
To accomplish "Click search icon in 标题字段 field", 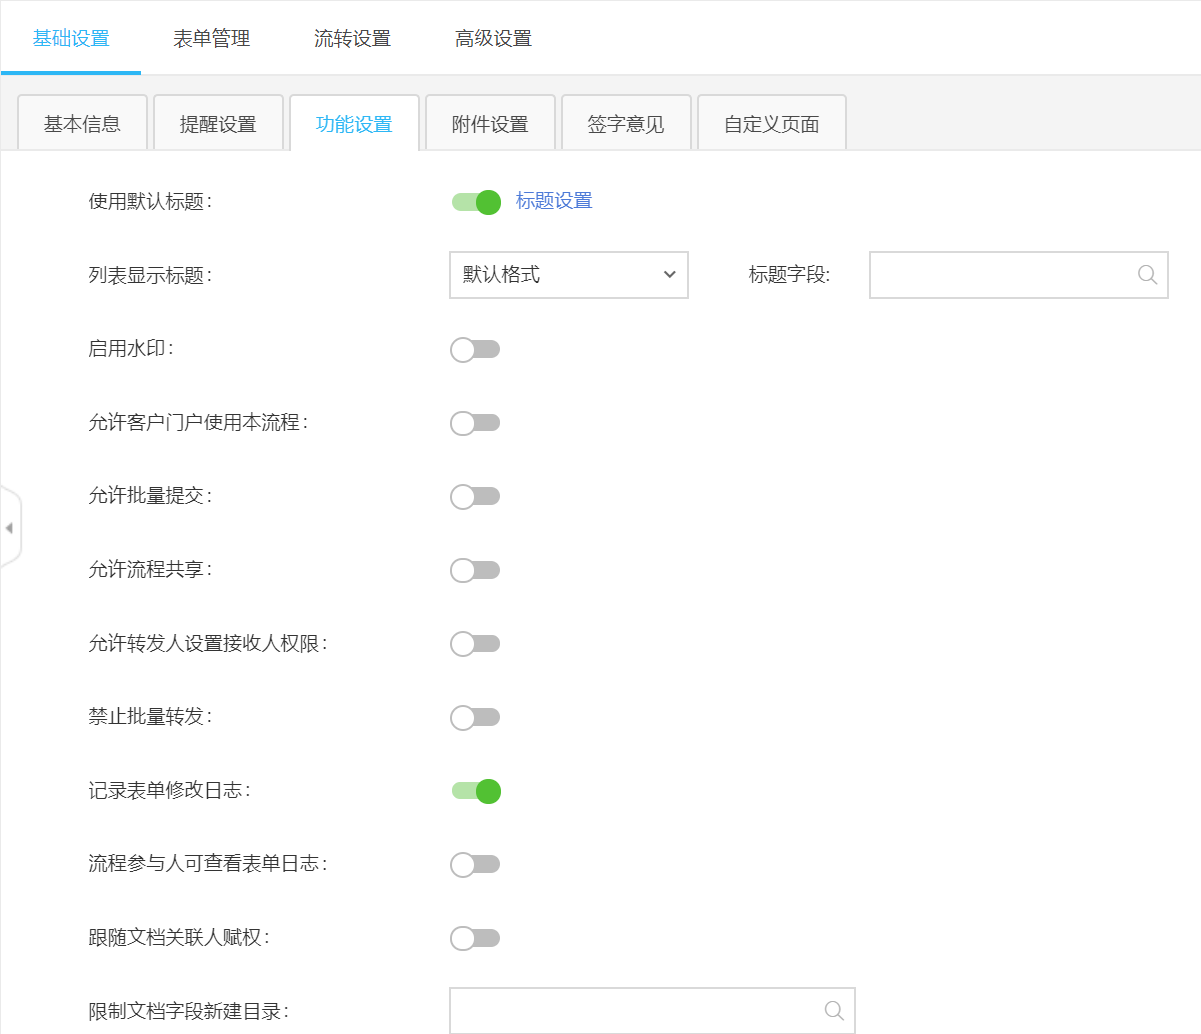I will click(1147, 275).
